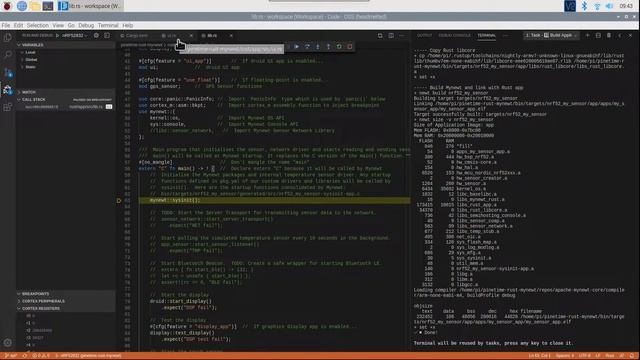Image resolution: width=640 pixels, height=360 pixels.
Task: Expand the WATCH section
Action: tap(65, 92)
